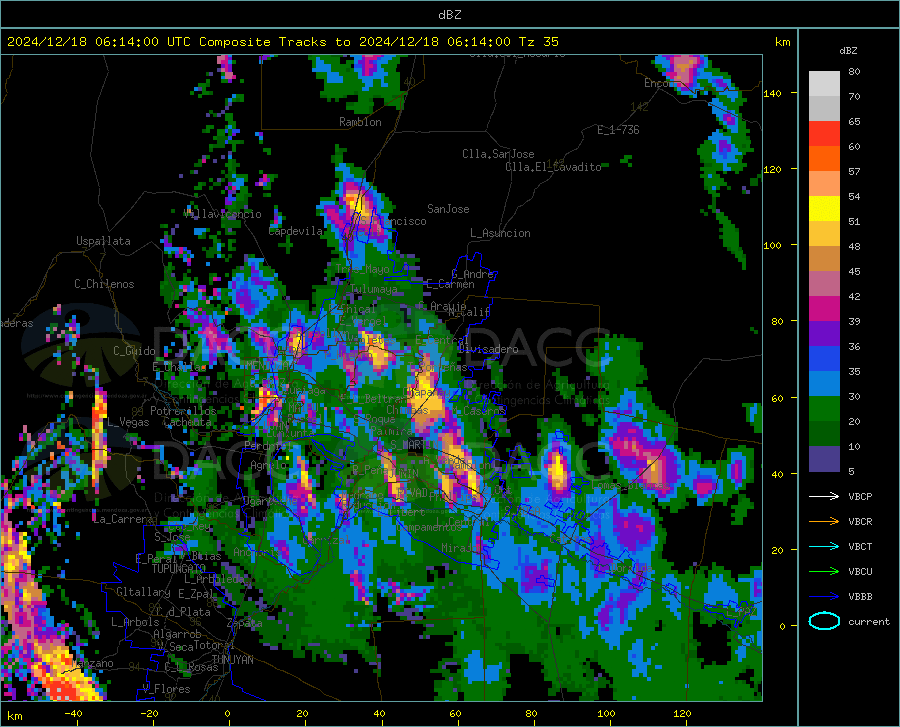
Task: Click the TUNUYAN place label
Action: pyautogui.click(x=232, y=659)
